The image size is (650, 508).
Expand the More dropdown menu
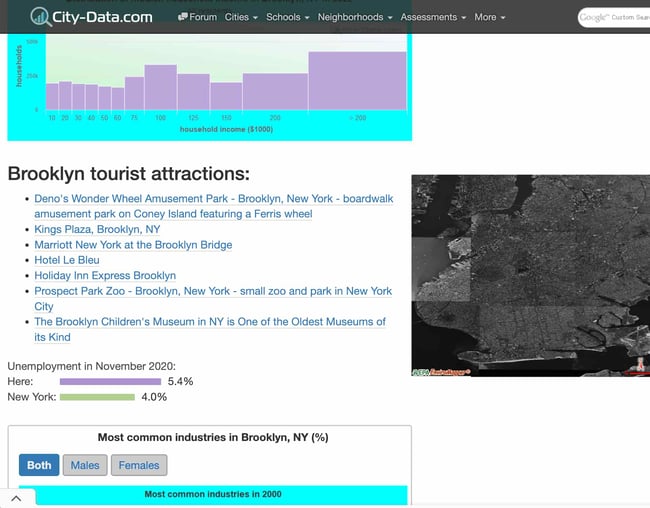click(490, 17)
